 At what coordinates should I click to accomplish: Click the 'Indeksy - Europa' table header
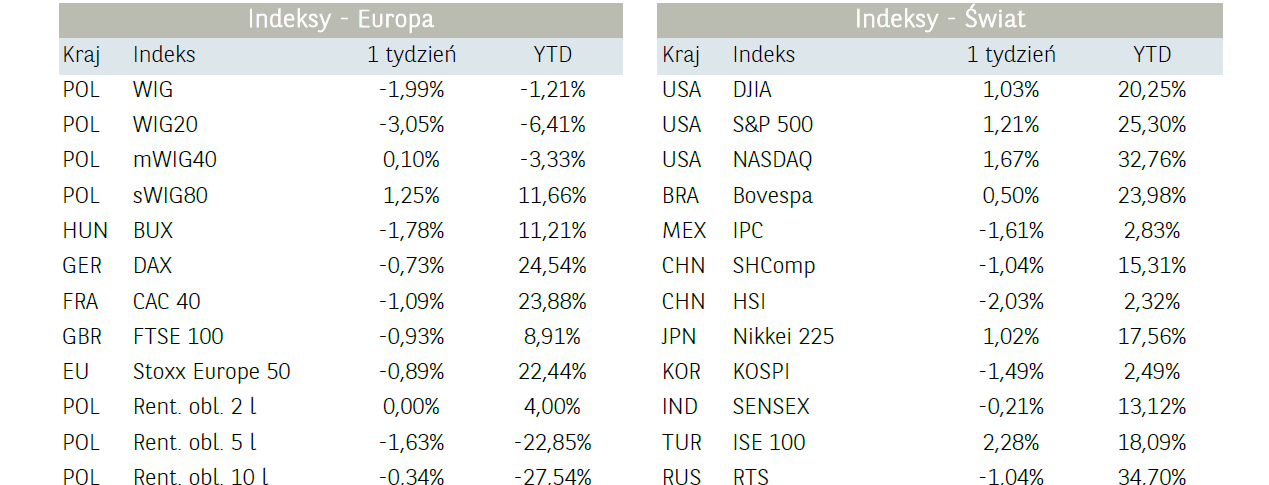tap(340, 19)
